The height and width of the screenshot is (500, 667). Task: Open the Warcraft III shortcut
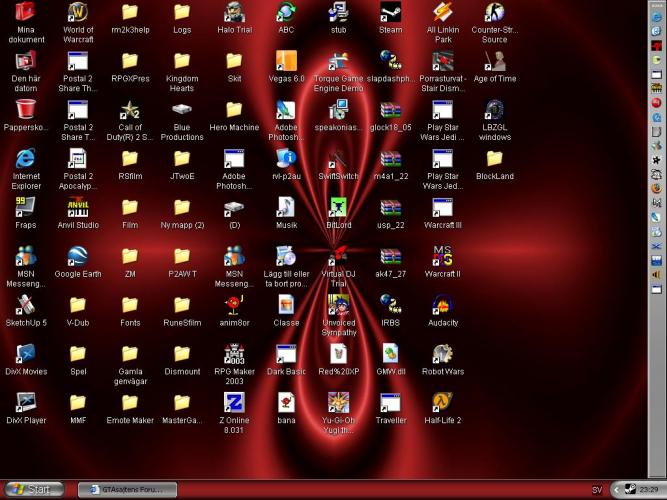[x=442, y=207]
